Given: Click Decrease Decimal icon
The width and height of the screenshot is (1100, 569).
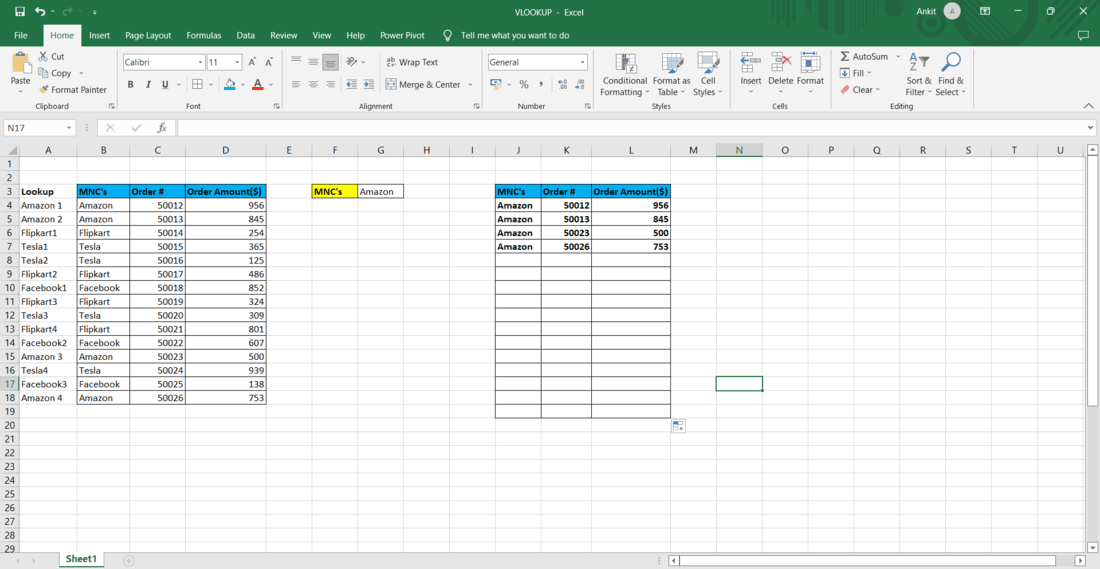Looking at the screenshot, I should [579, 84].
